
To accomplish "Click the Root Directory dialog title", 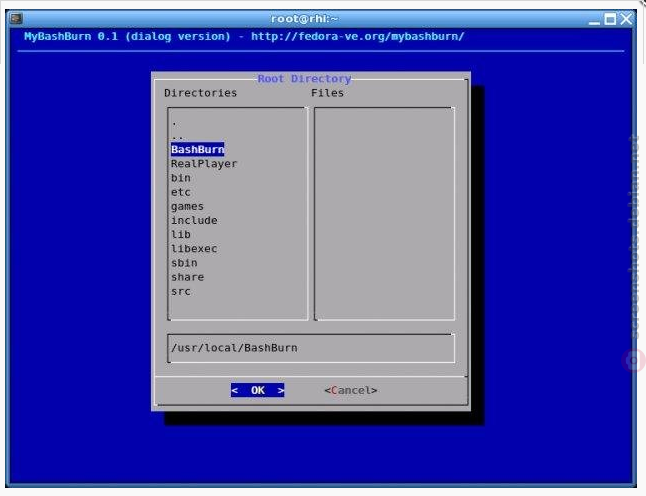I will [x=304, y=78].
